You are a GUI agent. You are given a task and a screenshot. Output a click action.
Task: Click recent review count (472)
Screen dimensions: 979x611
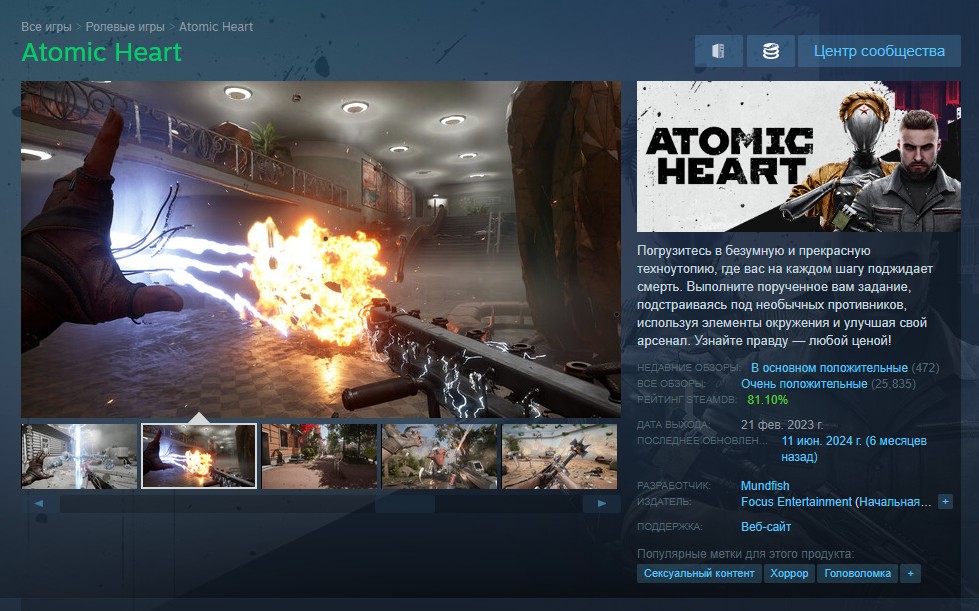point(925,368)
